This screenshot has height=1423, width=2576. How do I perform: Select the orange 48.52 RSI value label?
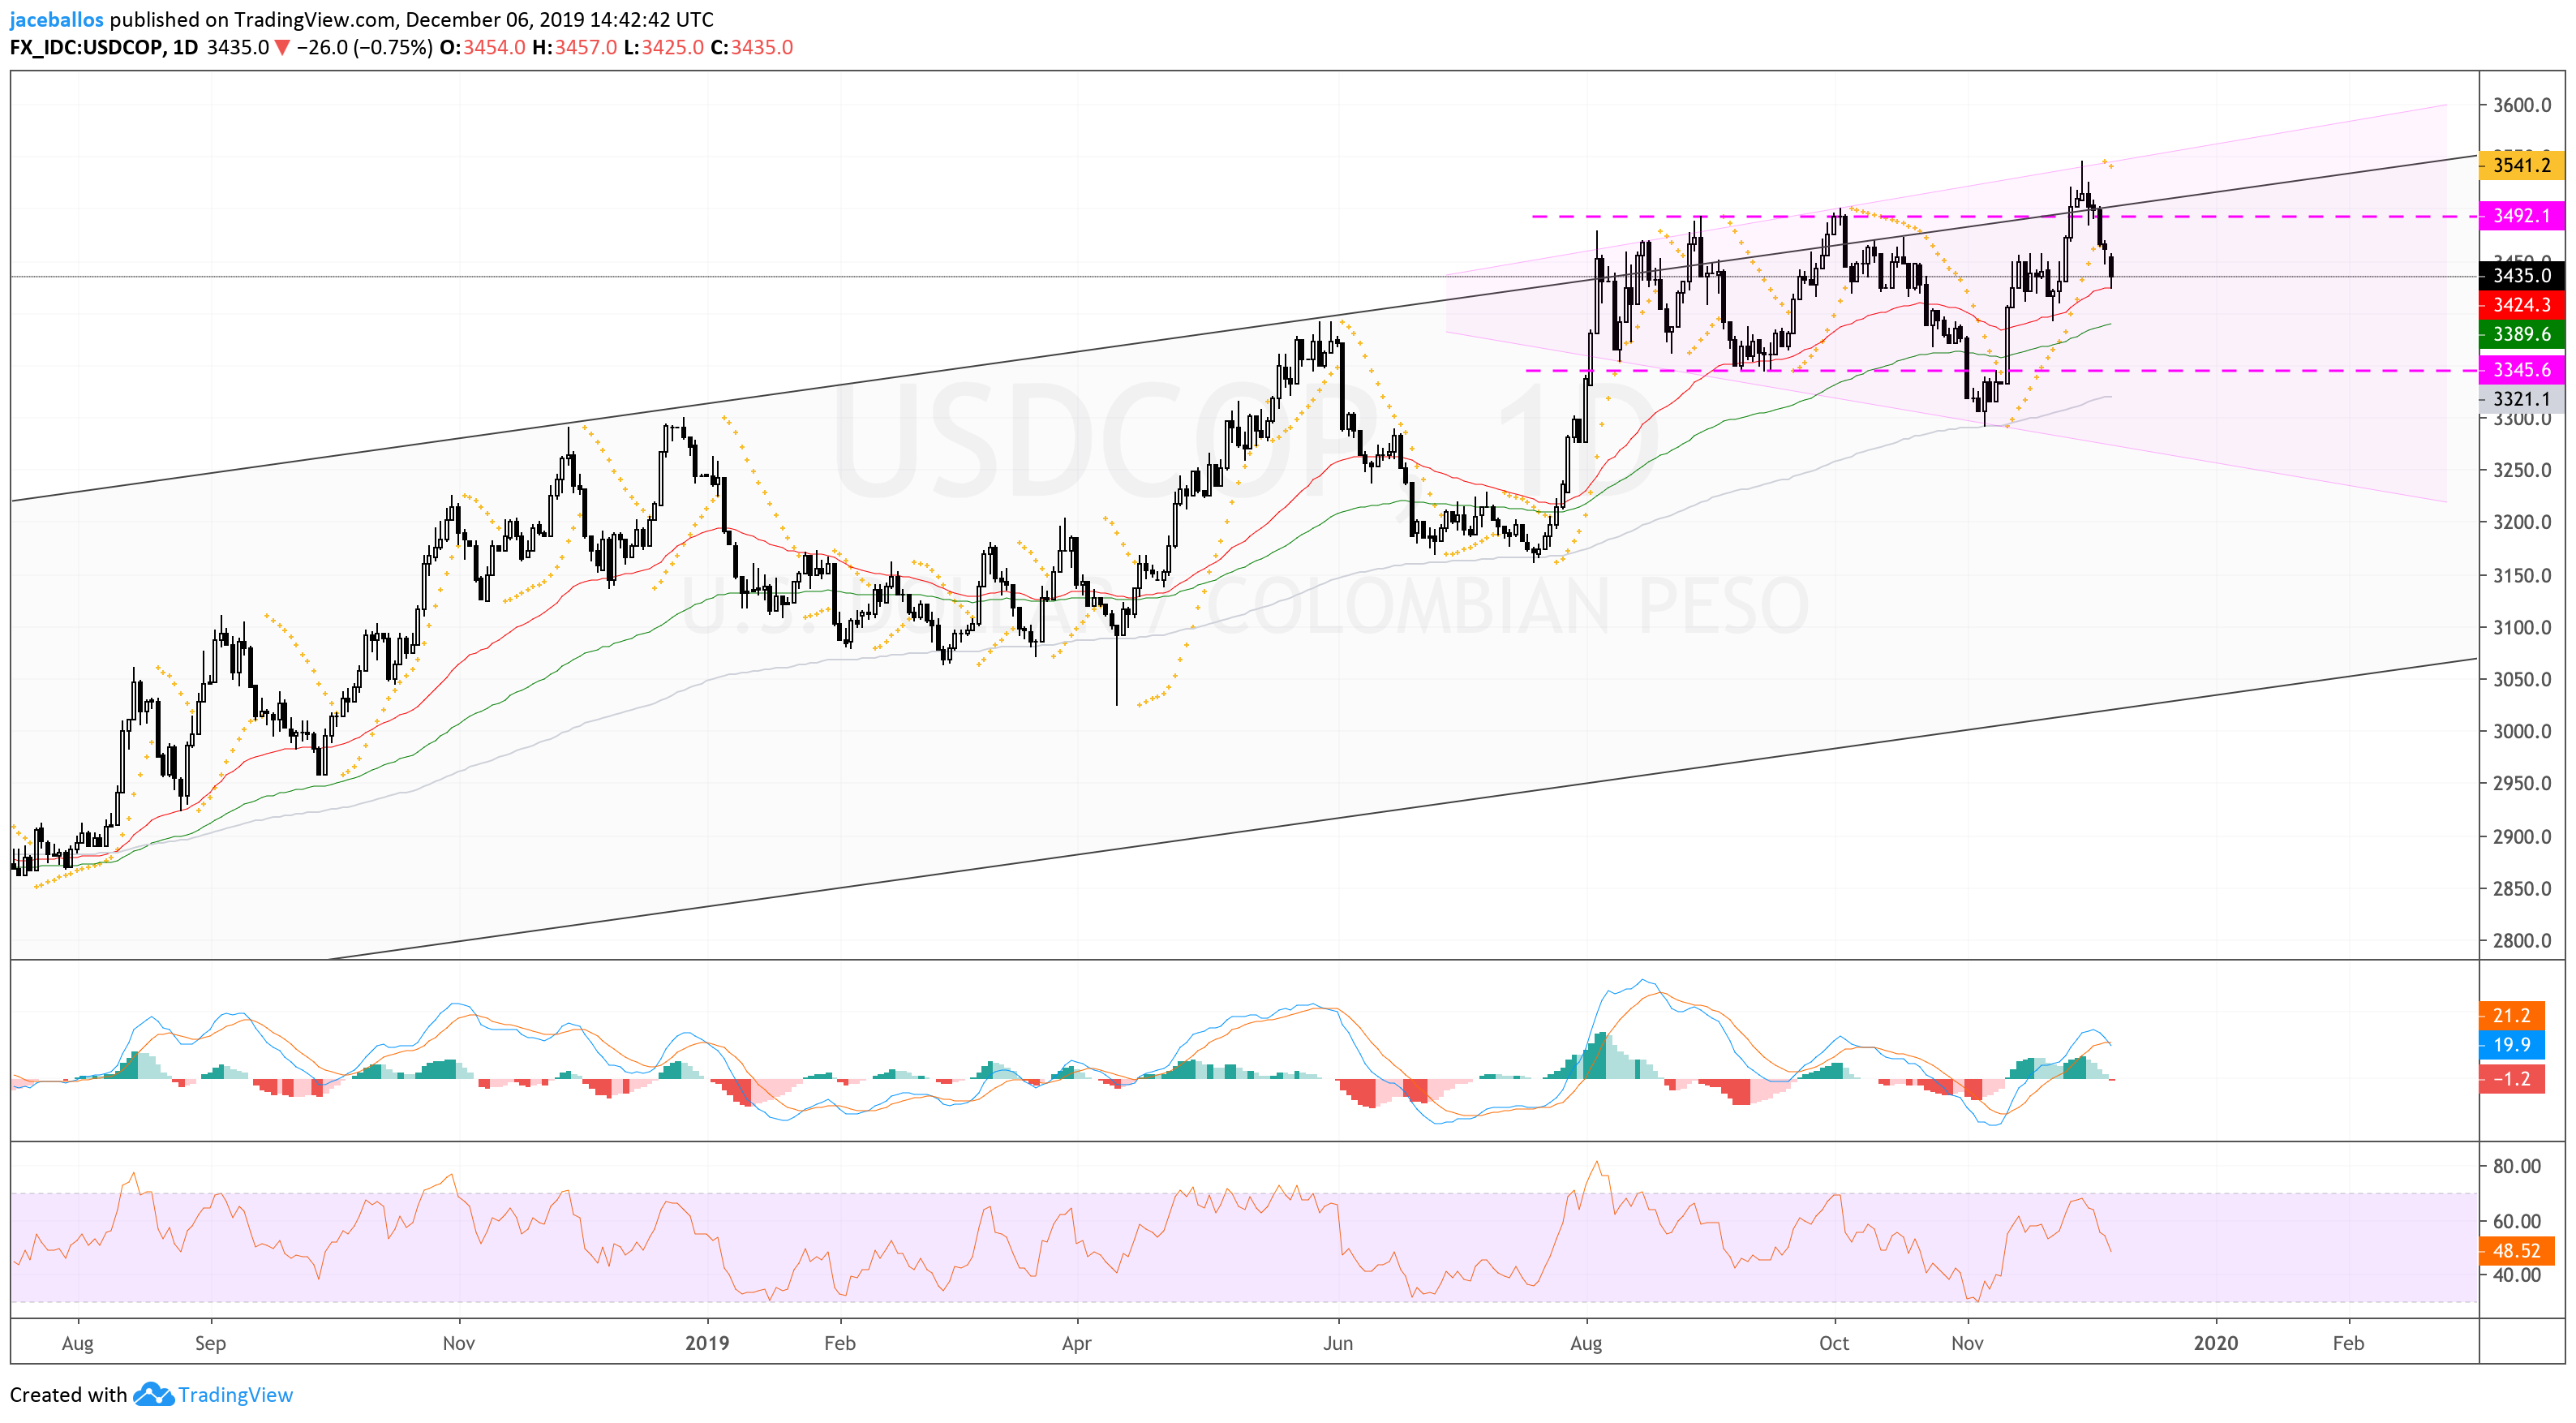[2516, 1251]
